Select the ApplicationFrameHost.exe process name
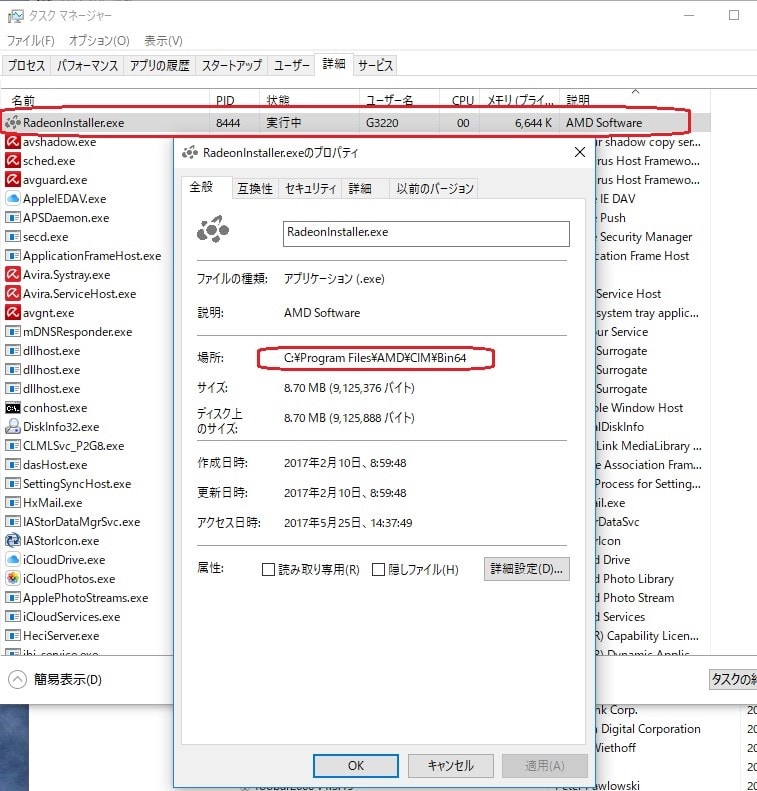Screen dimensions: 757x791 92,256
